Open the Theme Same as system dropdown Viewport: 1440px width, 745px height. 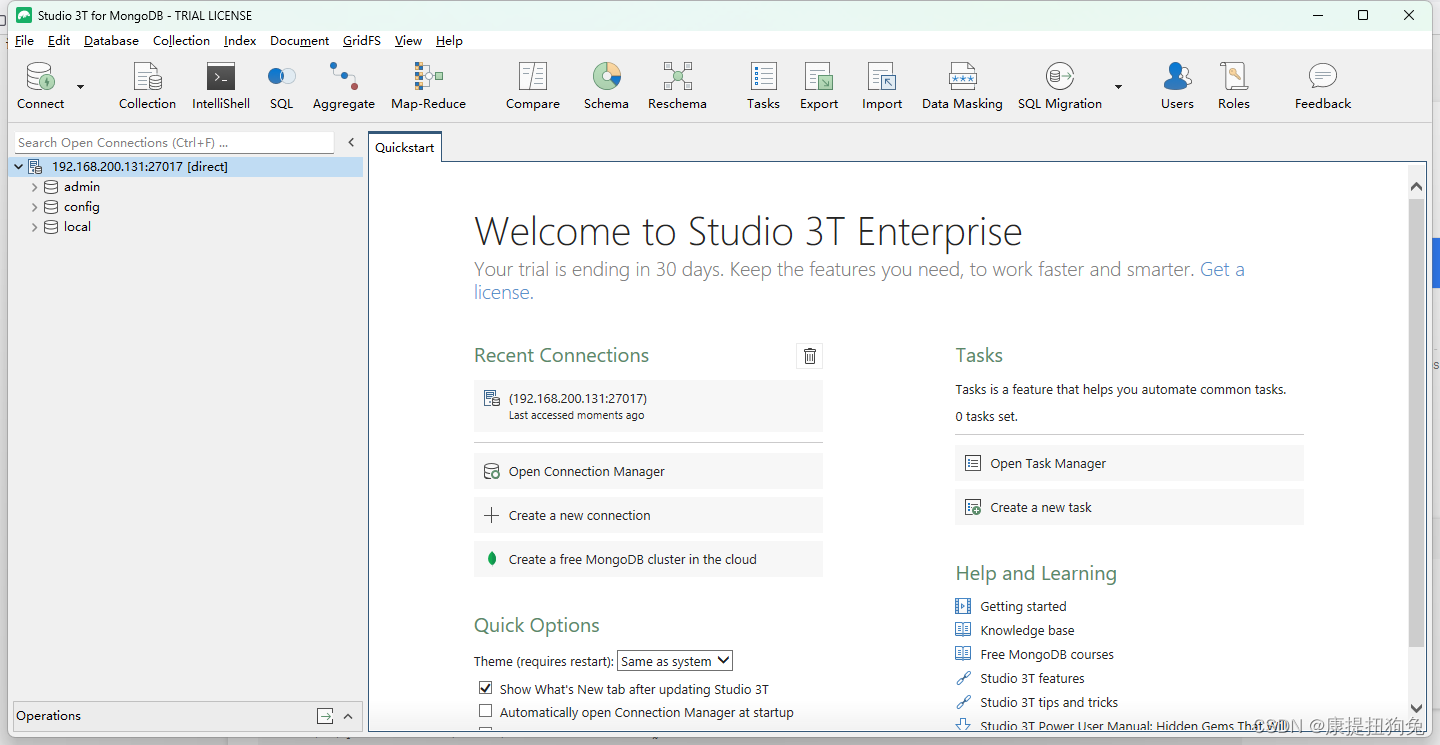click(x=675, y=661)
